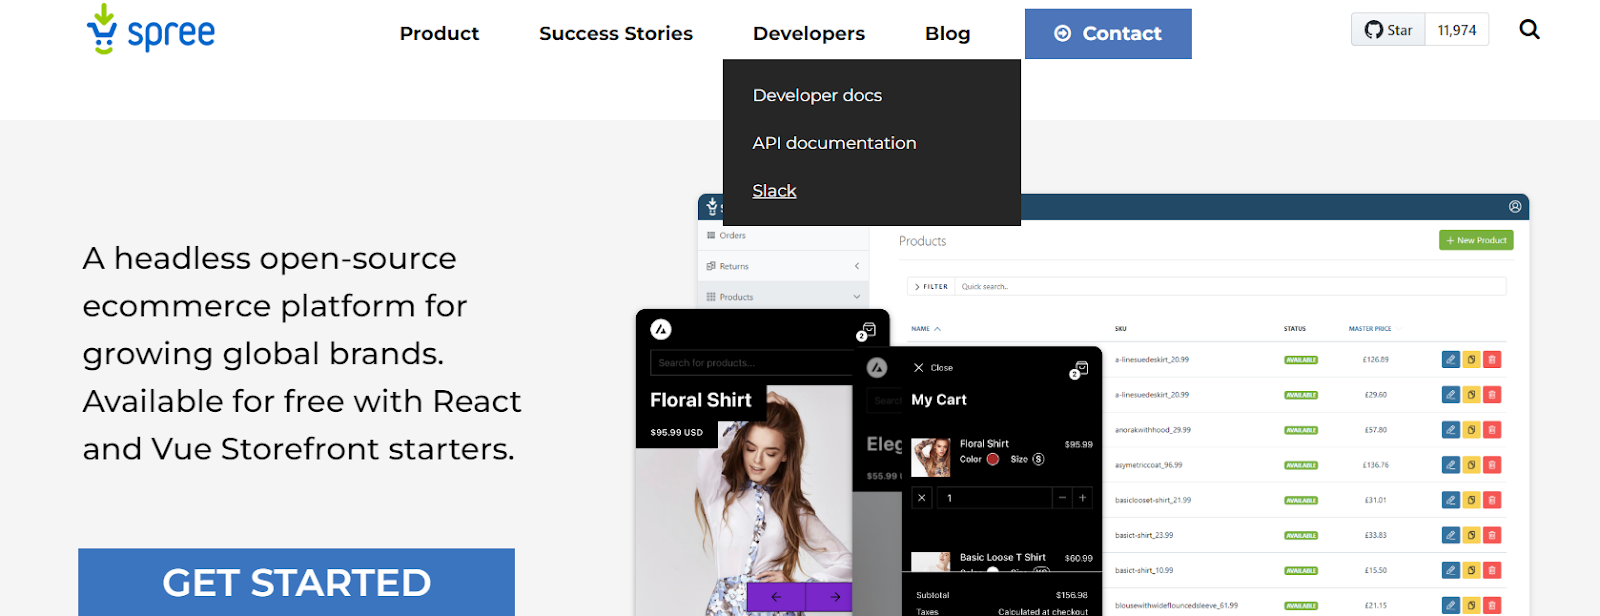Edit the anorakwithhood_29.99 product
Image resolution: width=1600 pixels, height=616 pixels.
point(1451,430)
